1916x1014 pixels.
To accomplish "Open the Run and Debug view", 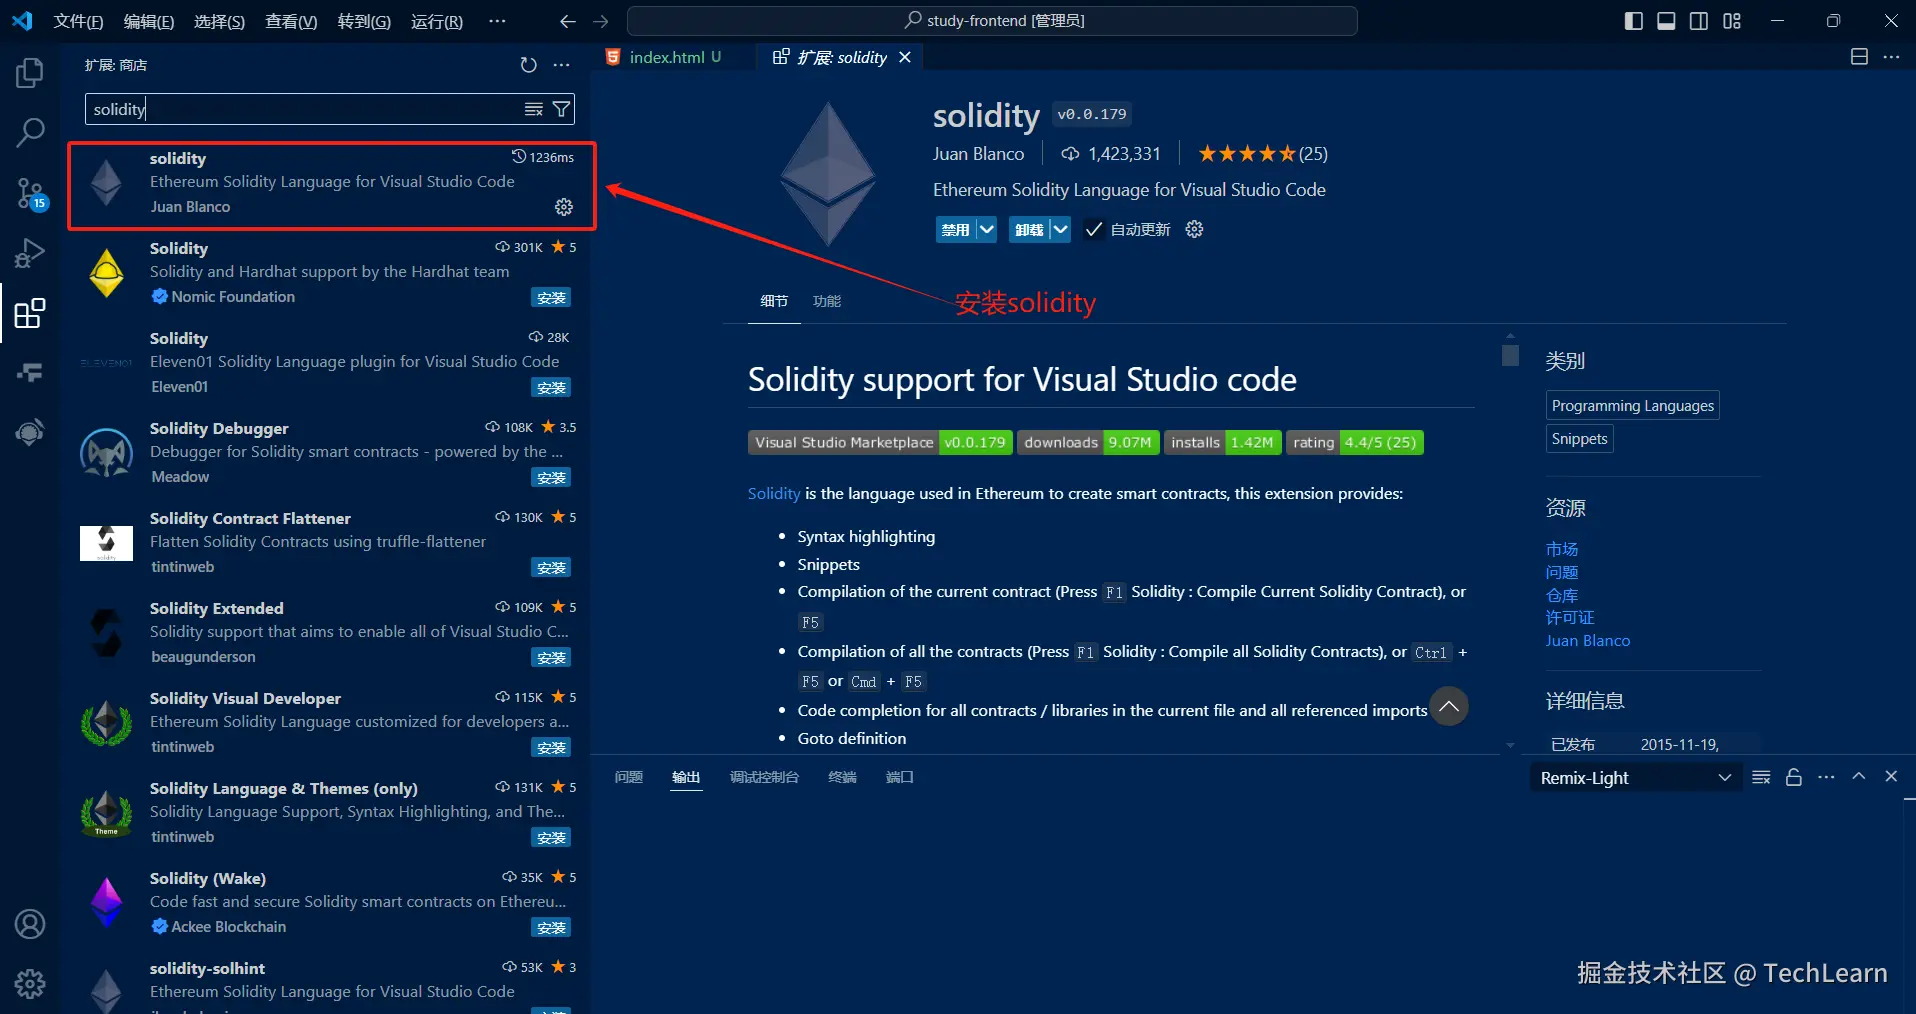I will click(x=30, y=253).
